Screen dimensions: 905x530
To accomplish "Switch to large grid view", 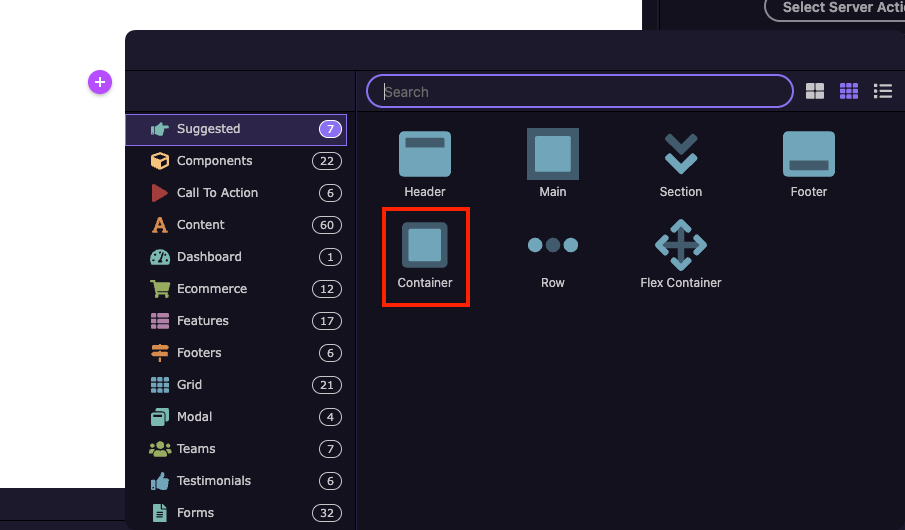I will point(815,91).
